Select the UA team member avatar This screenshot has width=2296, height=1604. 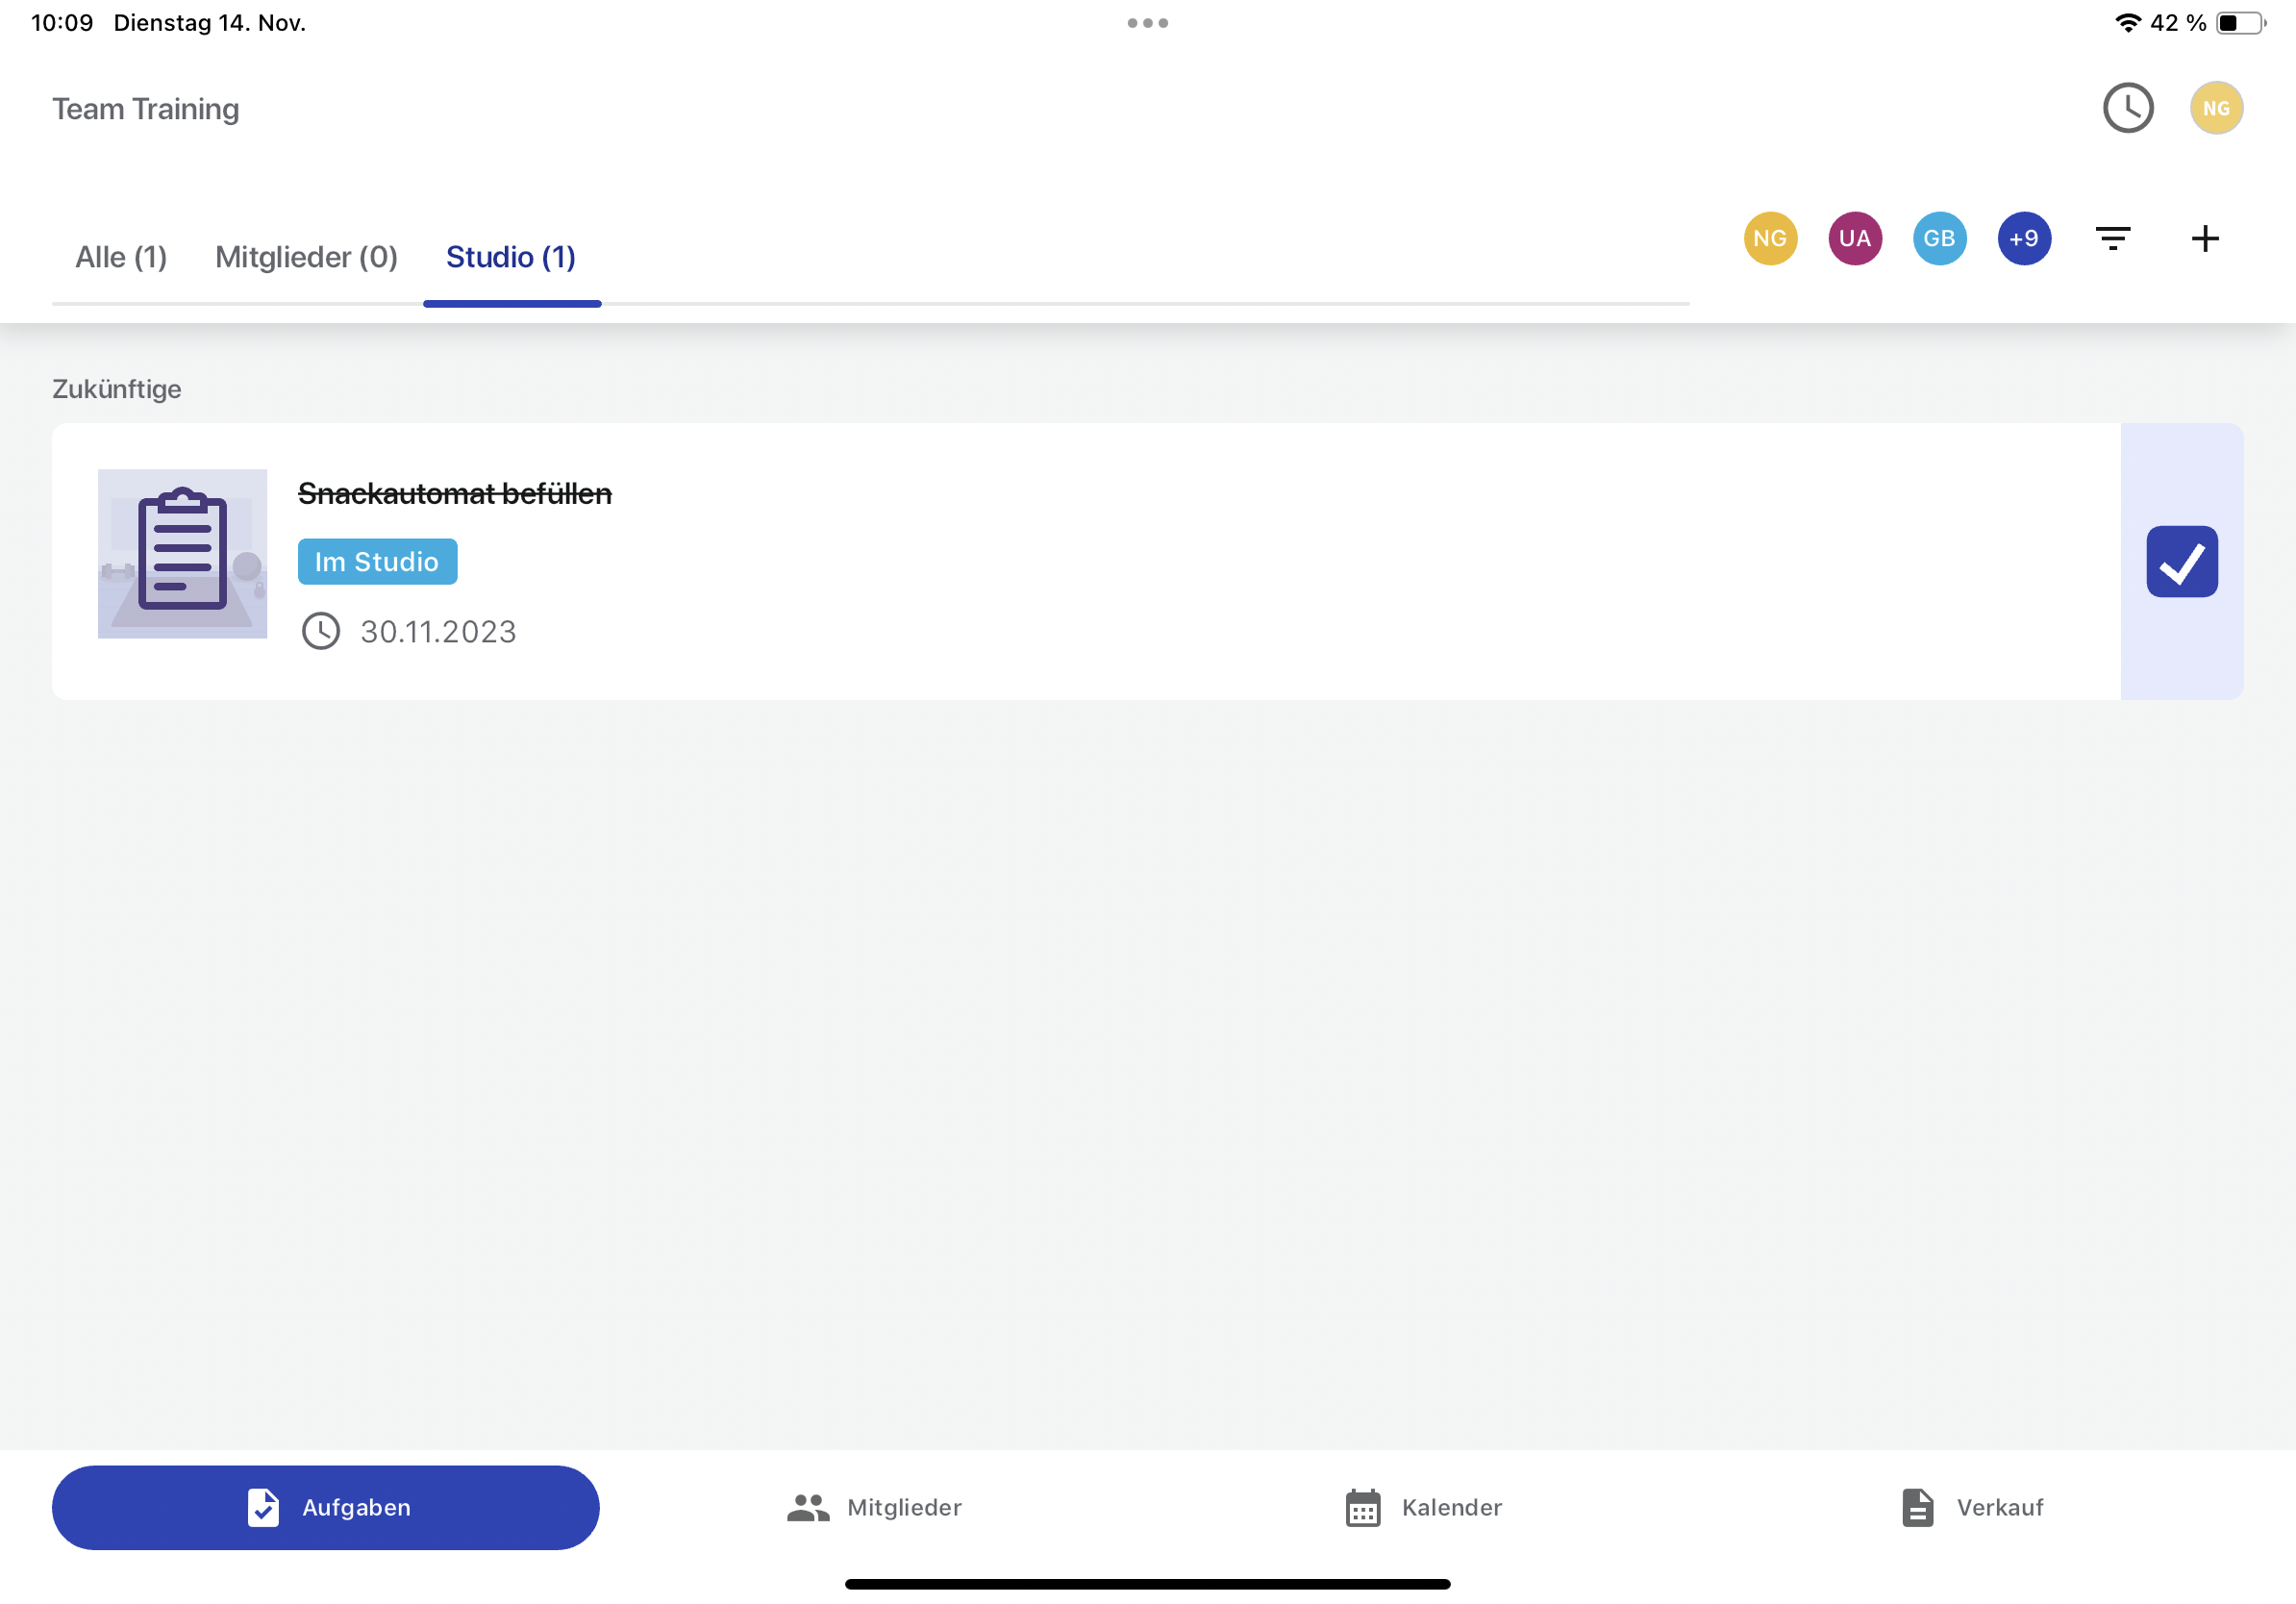click(1854, 238)
